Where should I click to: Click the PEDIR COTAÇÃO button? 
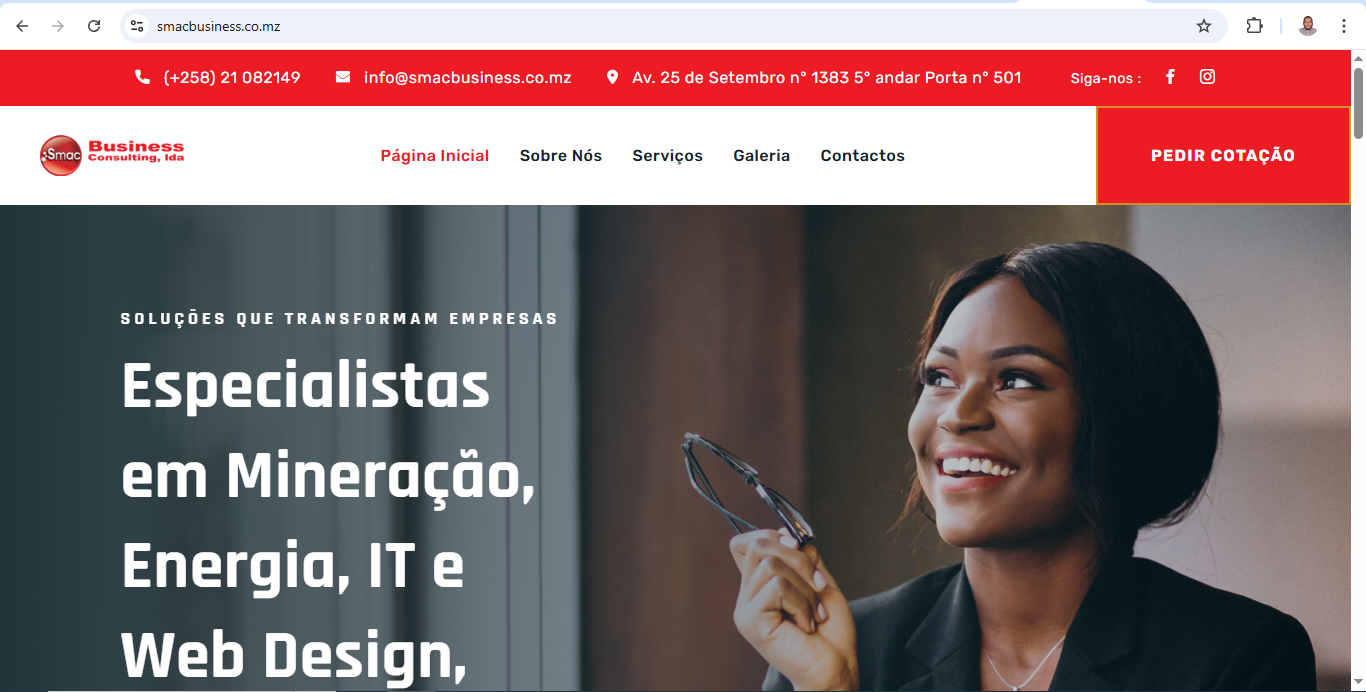pyautogui.click(x=1223, y=155)
